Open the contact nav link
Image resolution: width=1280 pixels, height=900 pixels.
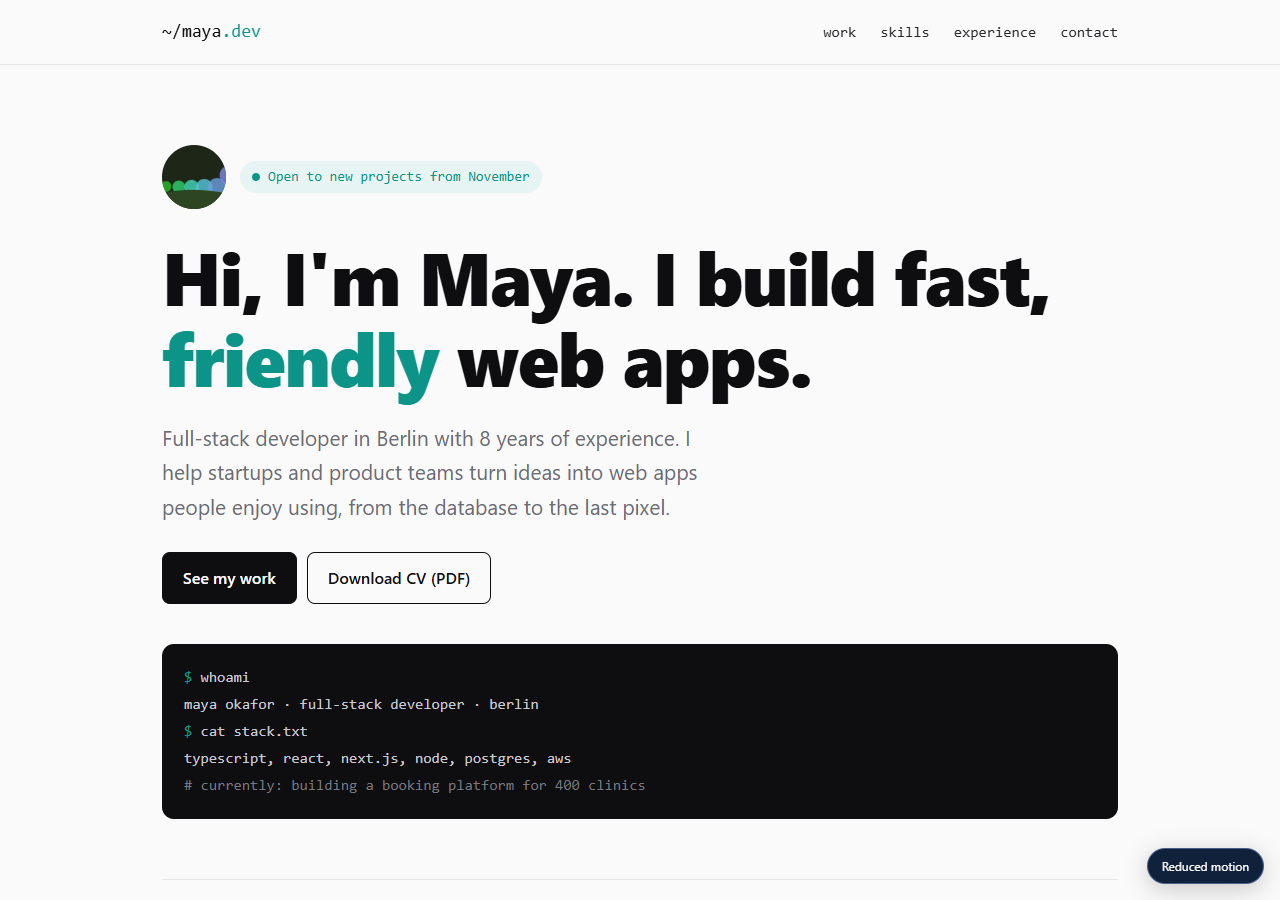(1088, 32)
